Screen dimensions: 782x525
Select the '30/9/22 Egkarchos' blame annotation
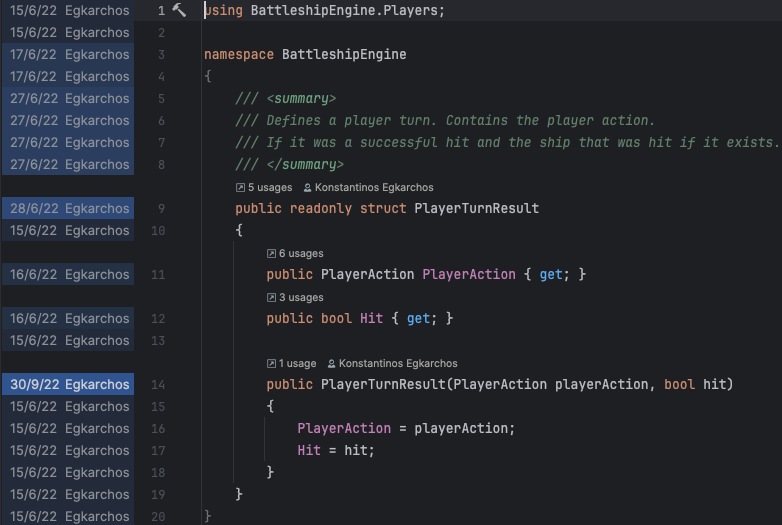pyautogui.click(x=68, y=384)
